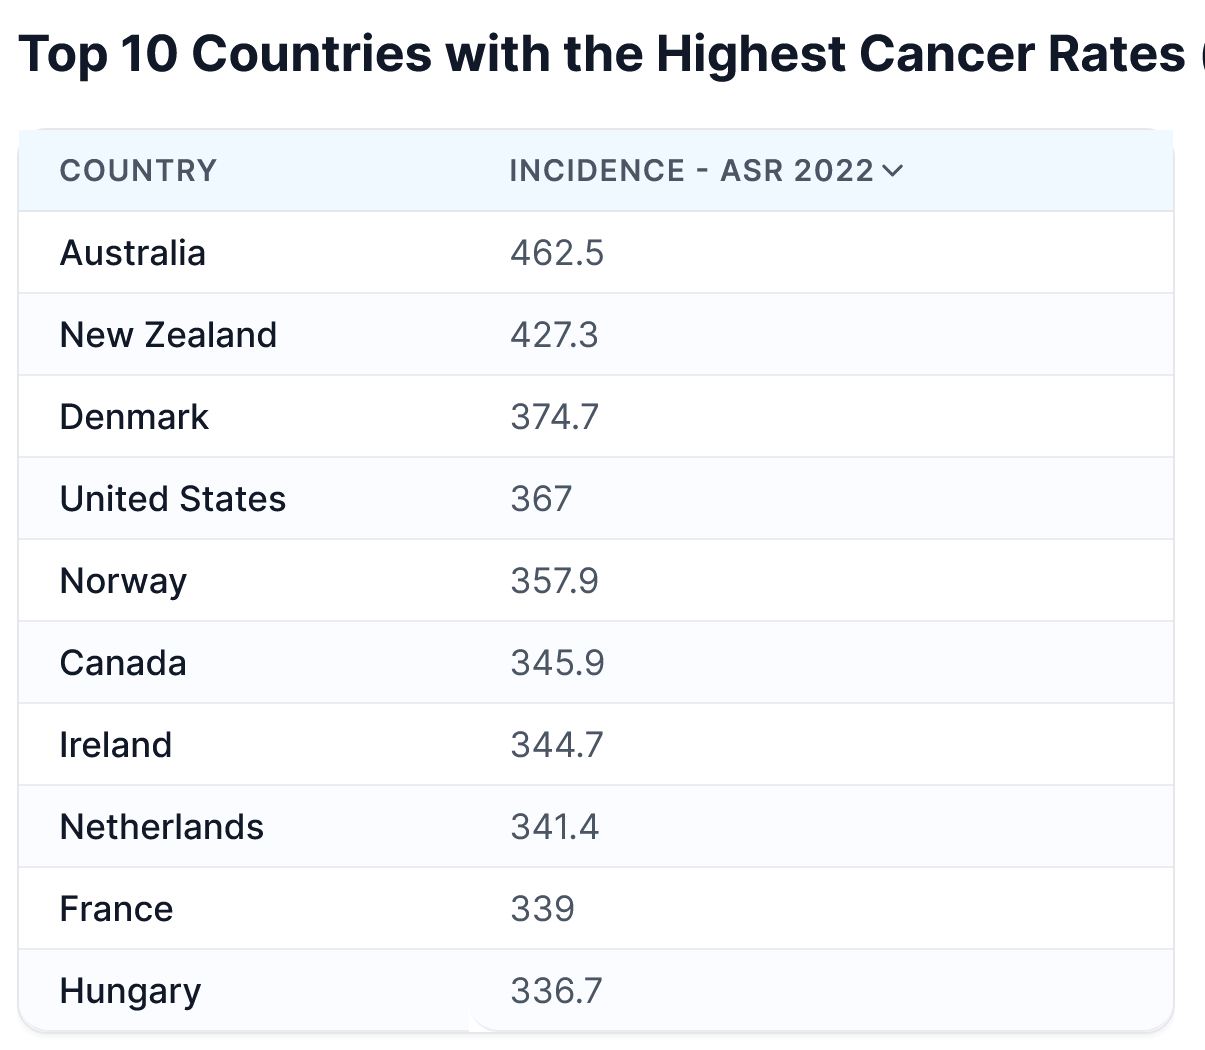Click the Denmark row label
This screenshot has width=1205, height=1050.
coord(134,417)
